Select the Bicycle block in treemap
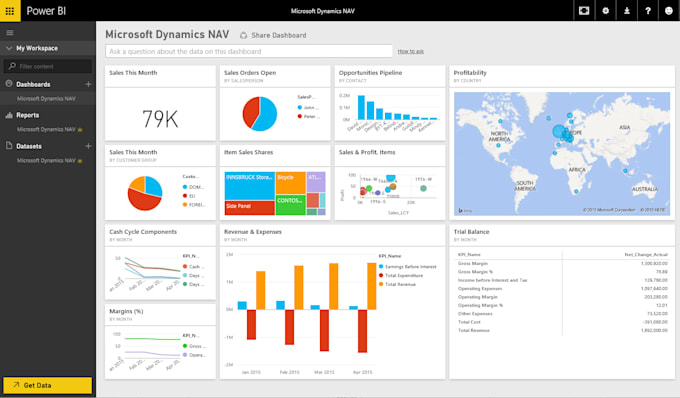Image resolution: width=680 pixels, height=398 pixels. click(x=291, y=183)
